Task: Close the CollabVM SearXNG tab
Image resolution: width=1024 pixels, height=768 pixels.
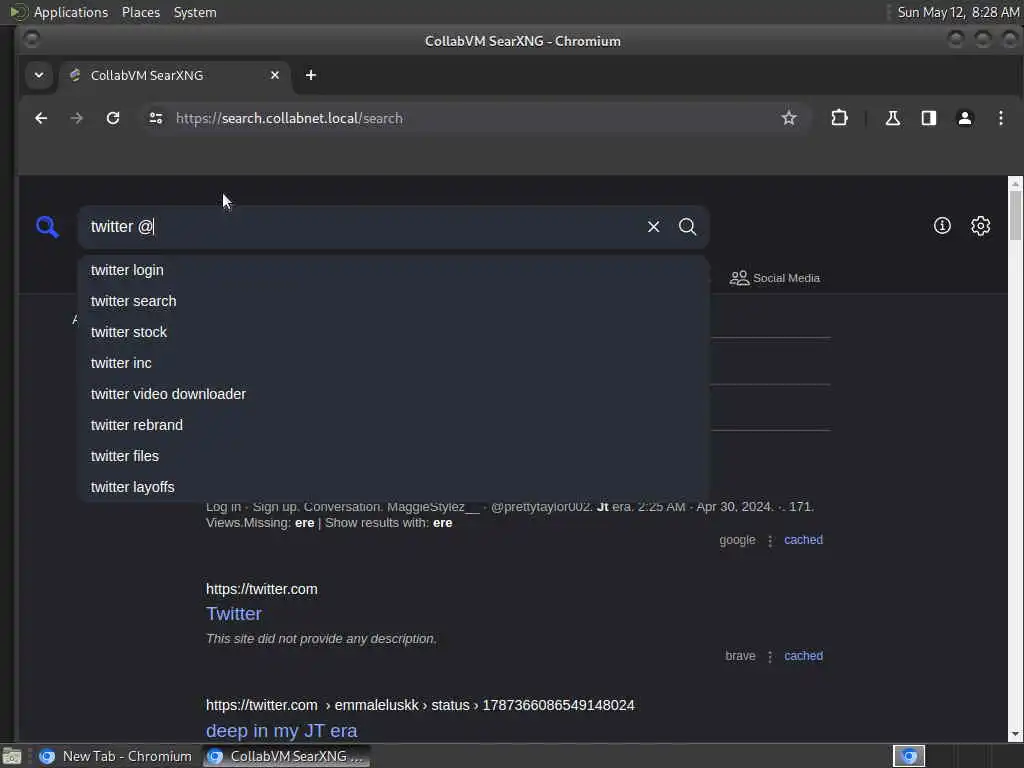Action: tap(275, 75)
